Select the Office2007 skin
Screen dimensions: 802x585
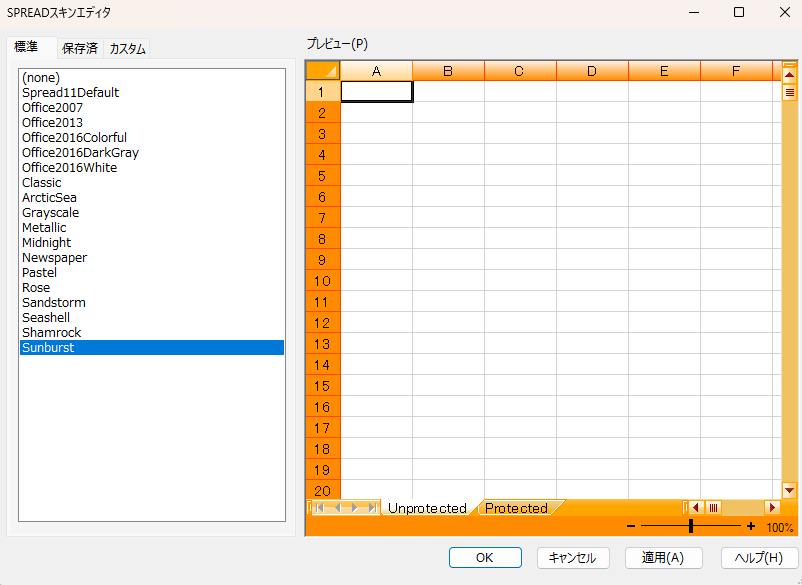[152, 107]
